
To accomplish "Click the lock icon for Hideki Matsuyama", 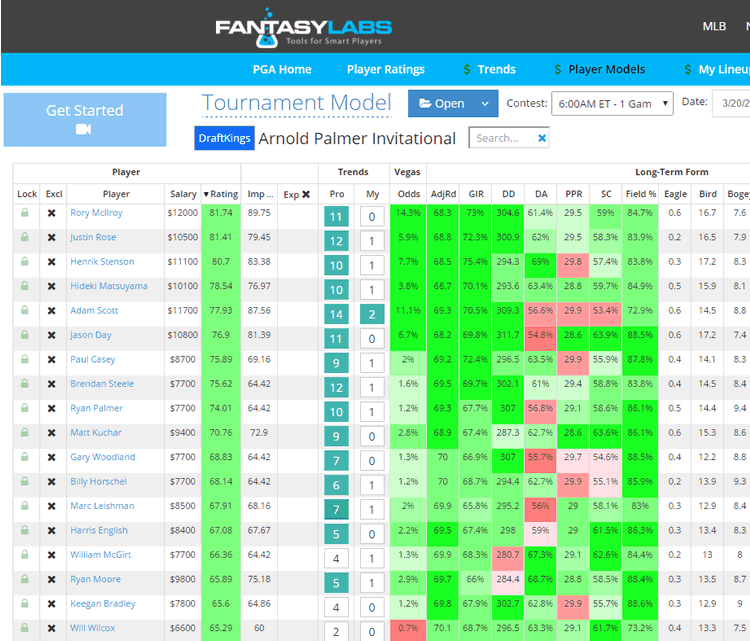I will [x=25, y=286].
